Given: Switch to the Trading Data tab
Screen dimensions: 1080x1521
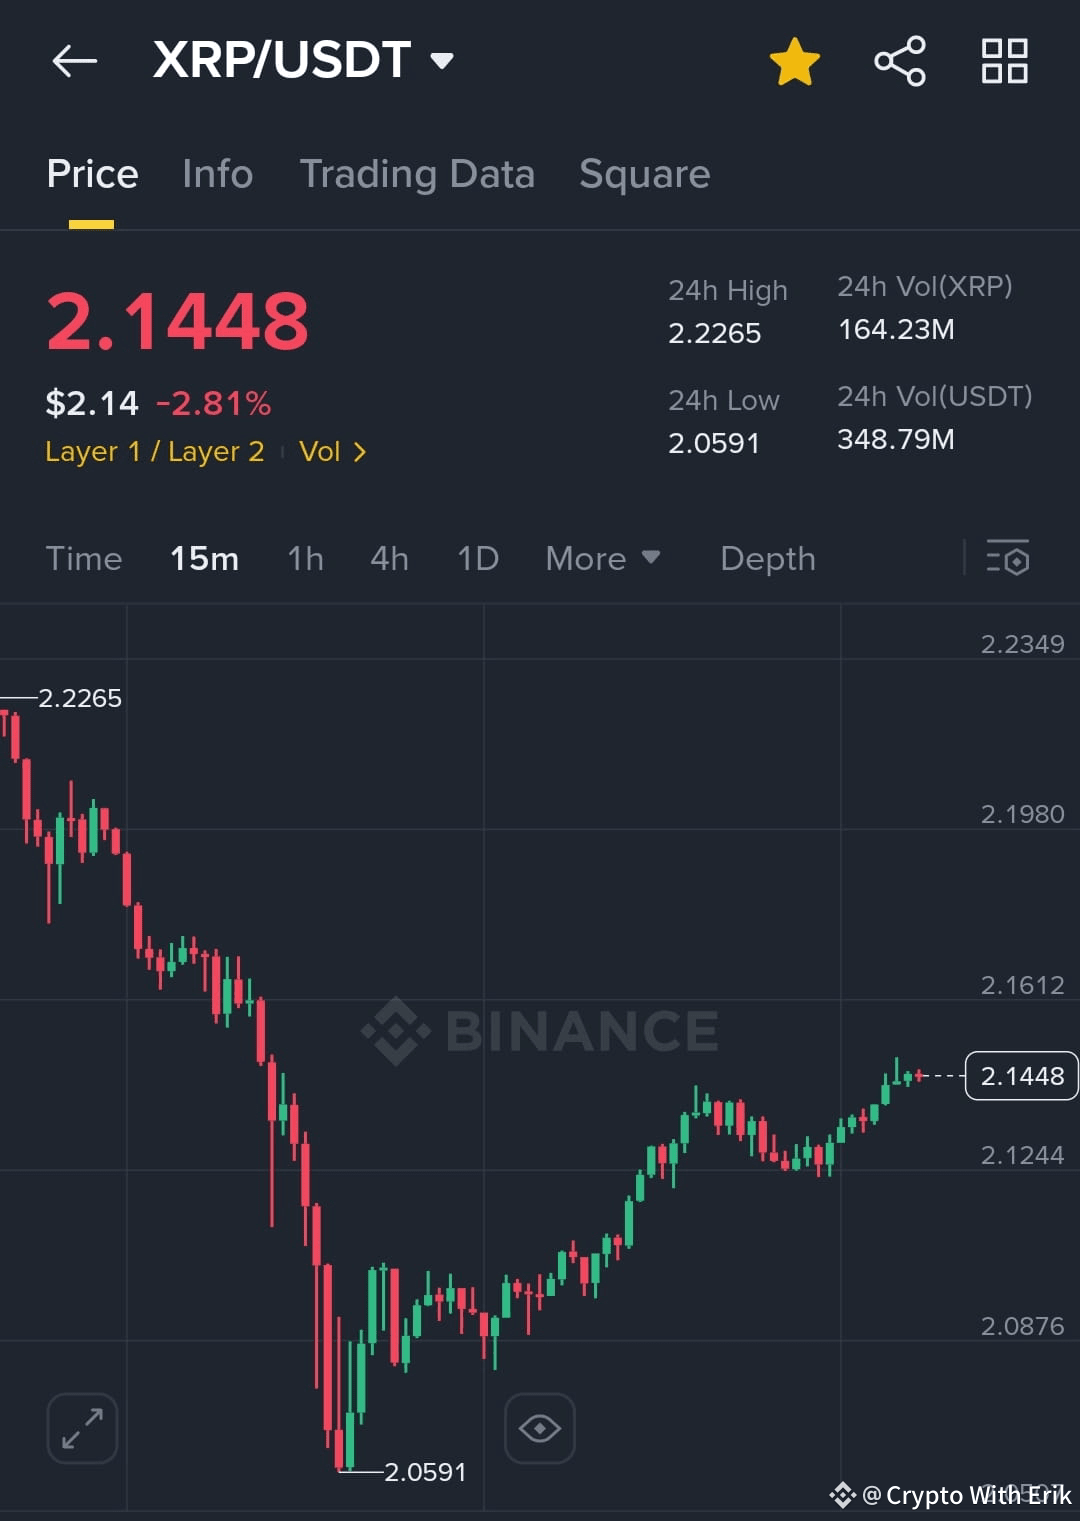Looking at the screenshot, I should [x=417, y=174].
